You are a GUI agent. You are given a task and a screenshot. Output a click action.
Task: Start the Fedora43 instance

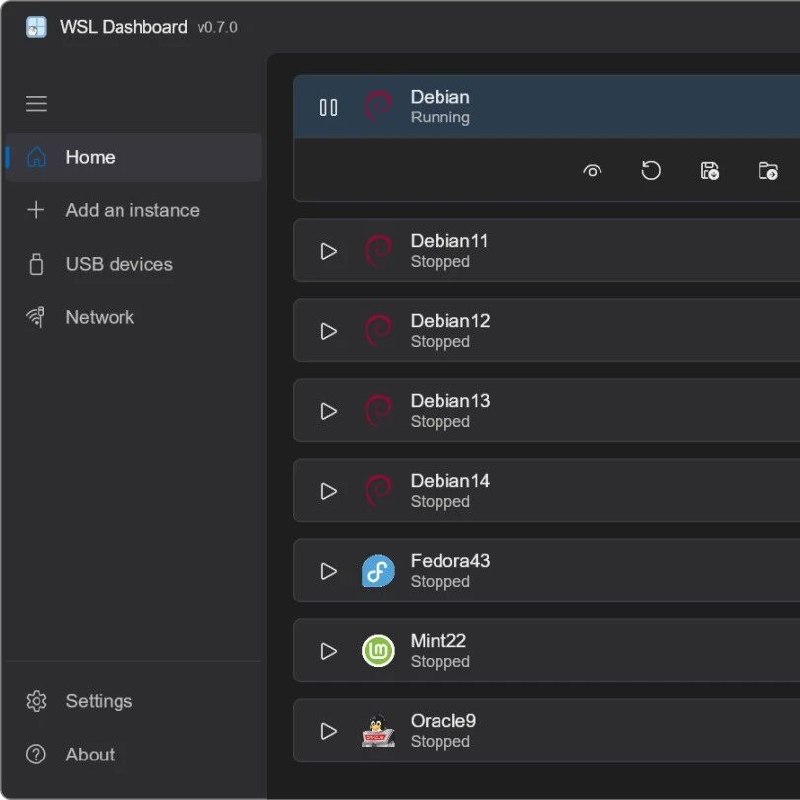click(x=328, y=571)
